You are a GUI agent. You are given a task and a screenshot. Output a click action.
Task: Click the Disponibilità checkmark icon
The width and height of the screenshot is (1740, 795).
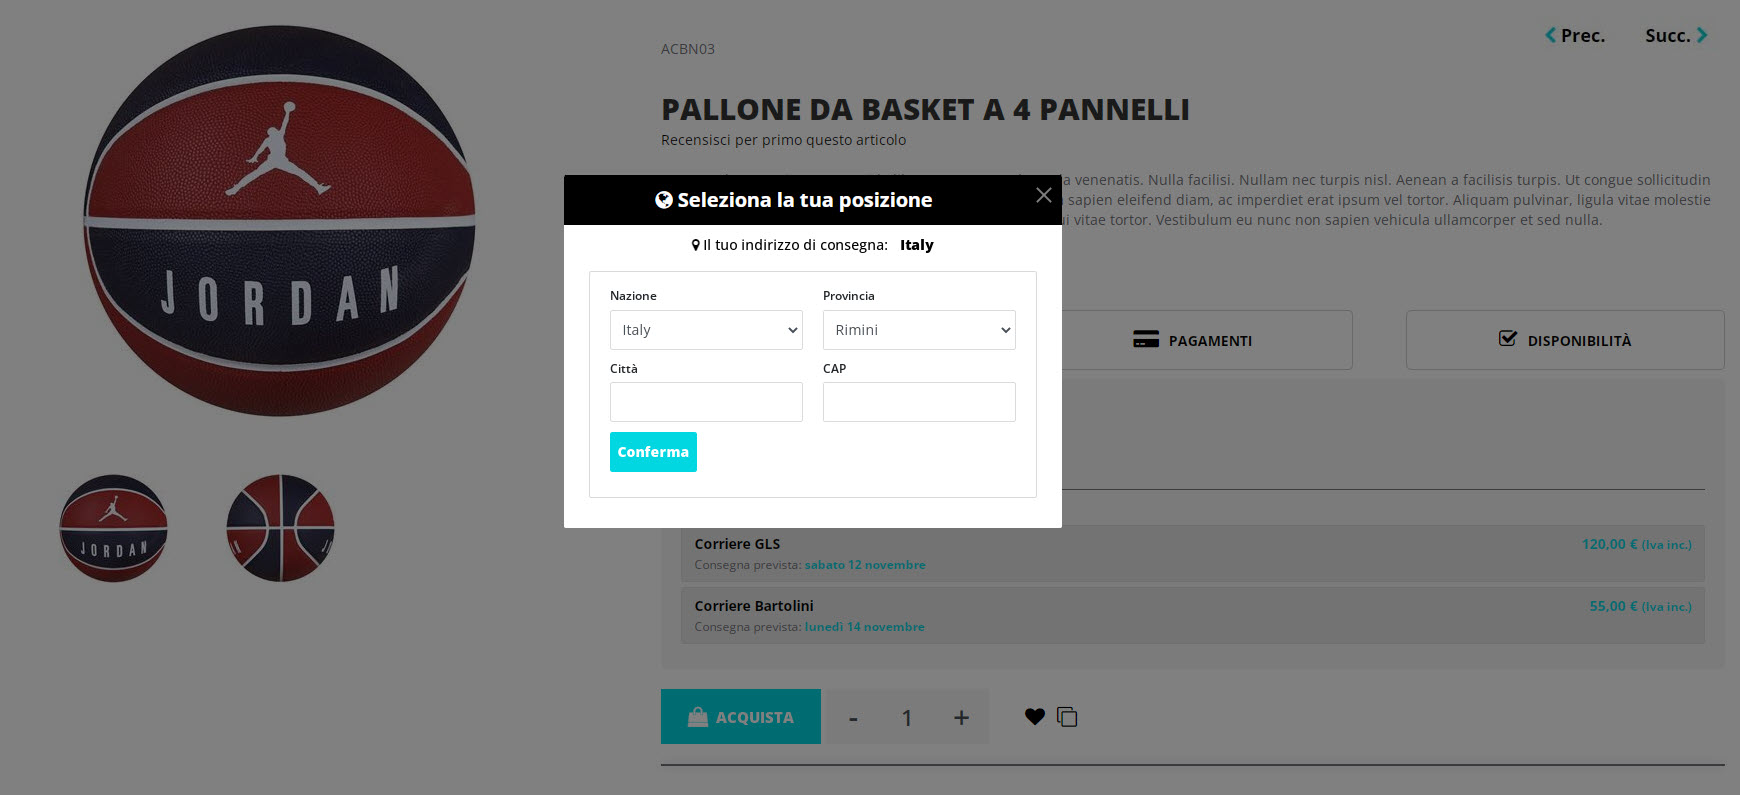[x=1508, y=339]
